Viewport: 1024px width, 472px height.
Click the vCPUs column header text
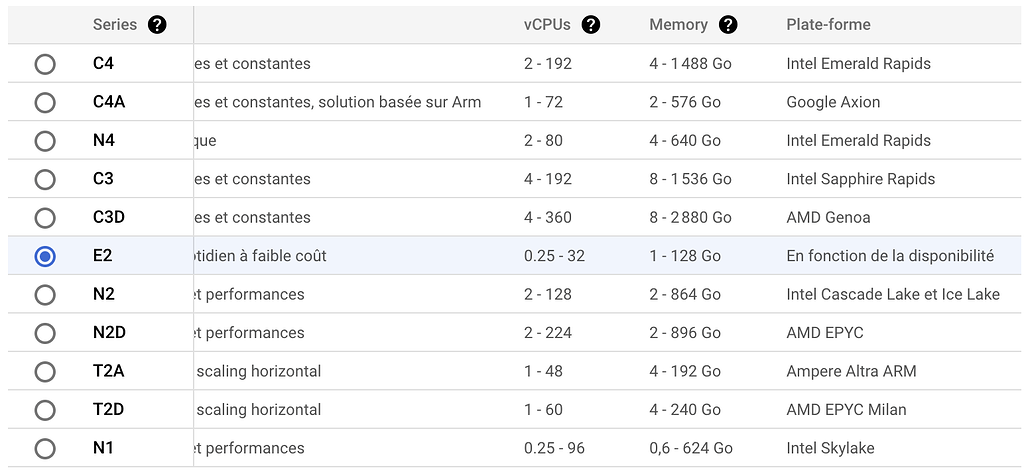point(548,25)
